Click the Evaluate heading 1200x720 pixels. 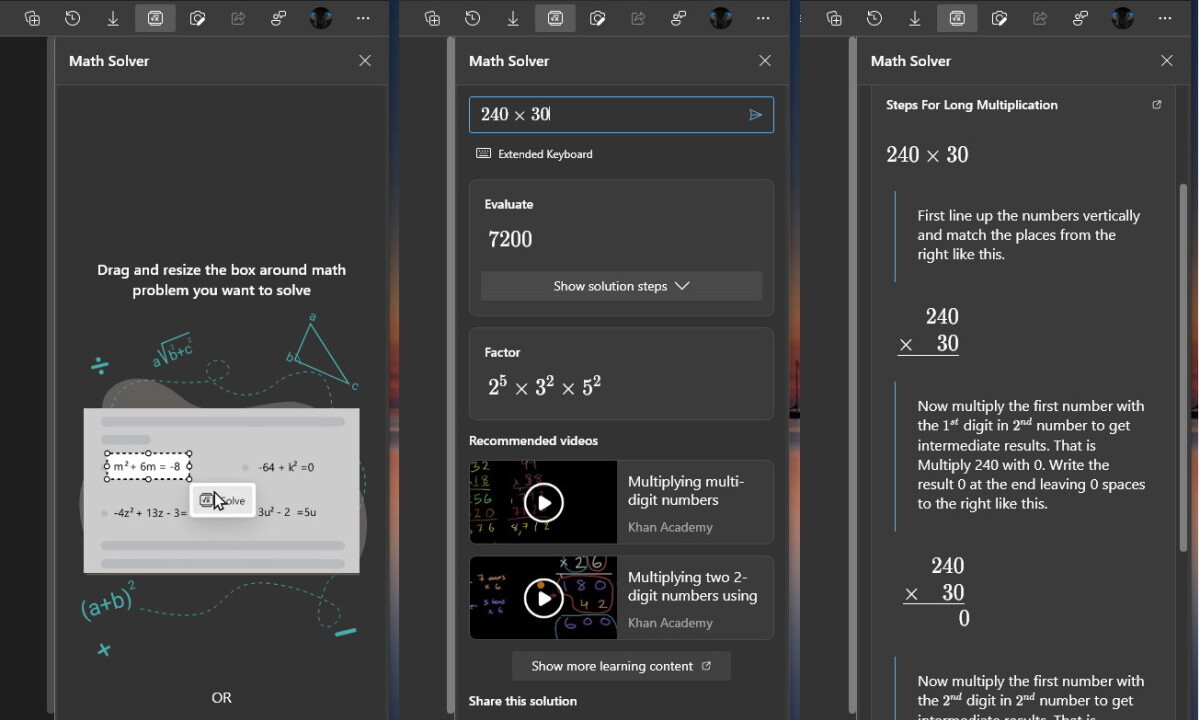509,204
